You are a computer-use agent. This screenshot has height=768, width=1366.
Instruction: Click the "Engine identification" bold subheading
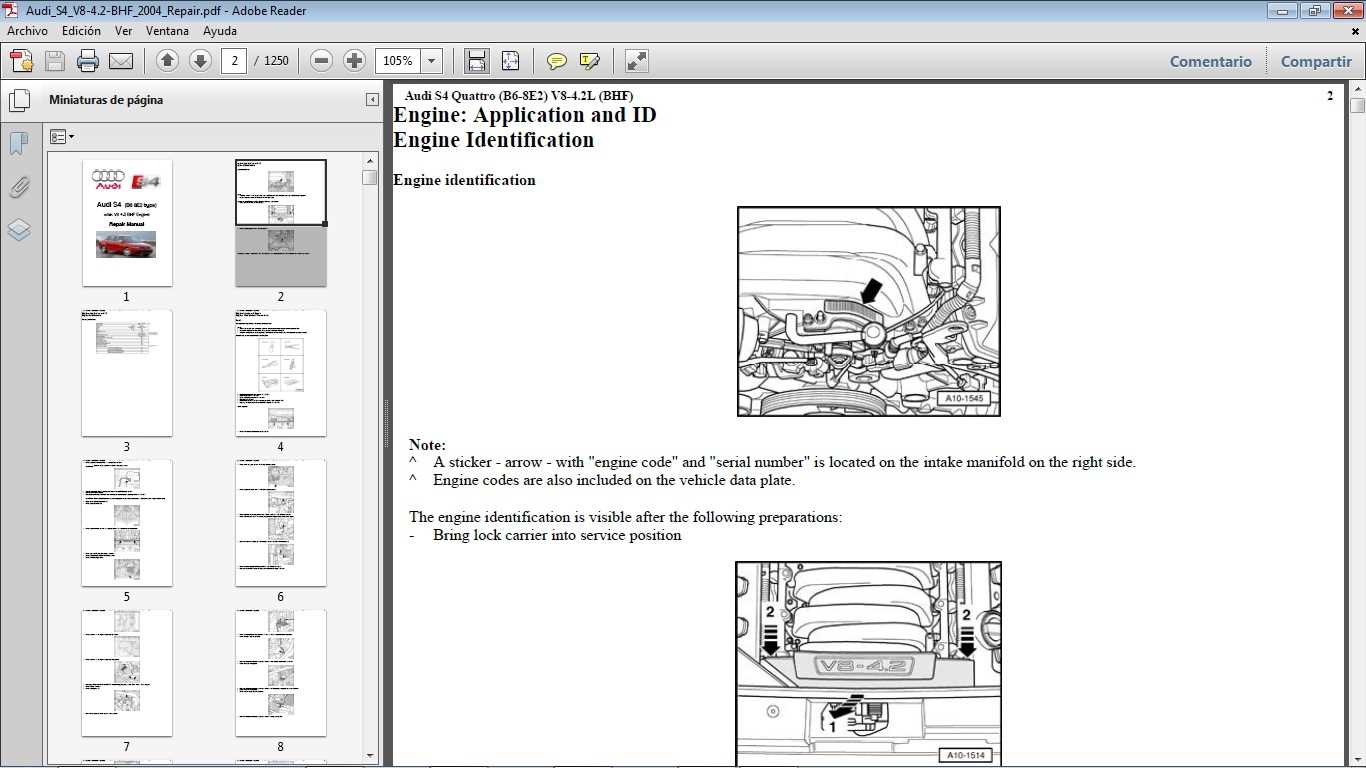(x=464, y=180)
